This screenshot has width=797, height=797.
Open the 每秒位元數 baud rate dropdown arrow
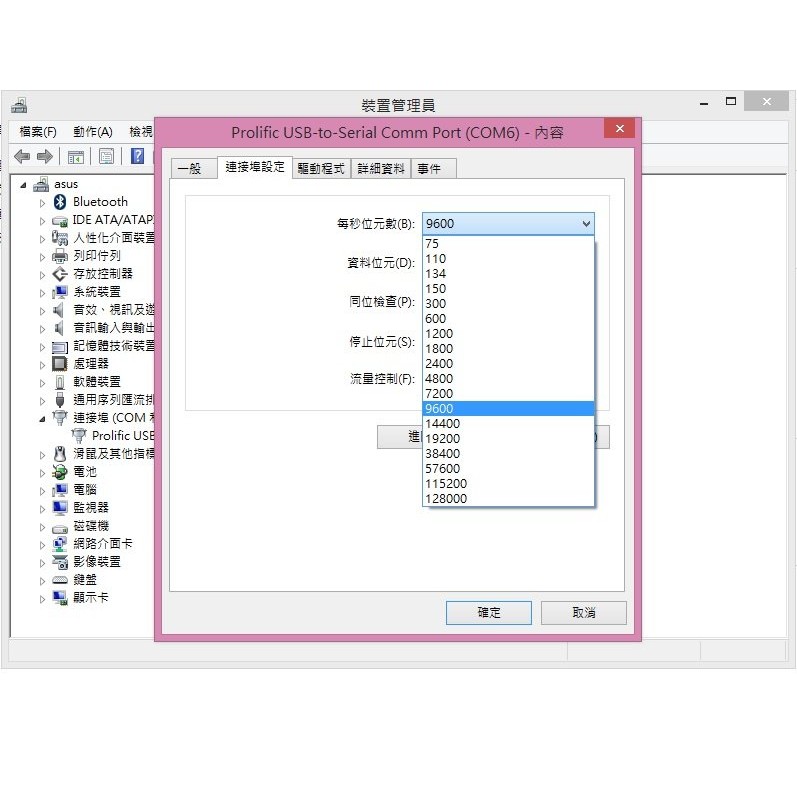coord(585,224)
